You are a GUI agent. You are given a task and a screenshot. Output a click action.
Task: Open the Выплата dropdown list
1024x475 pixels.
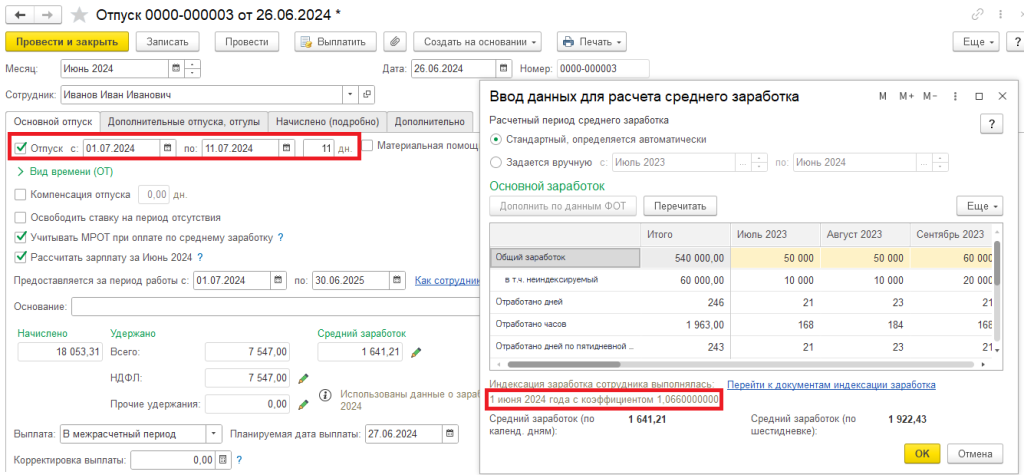(x=214, y=434)
